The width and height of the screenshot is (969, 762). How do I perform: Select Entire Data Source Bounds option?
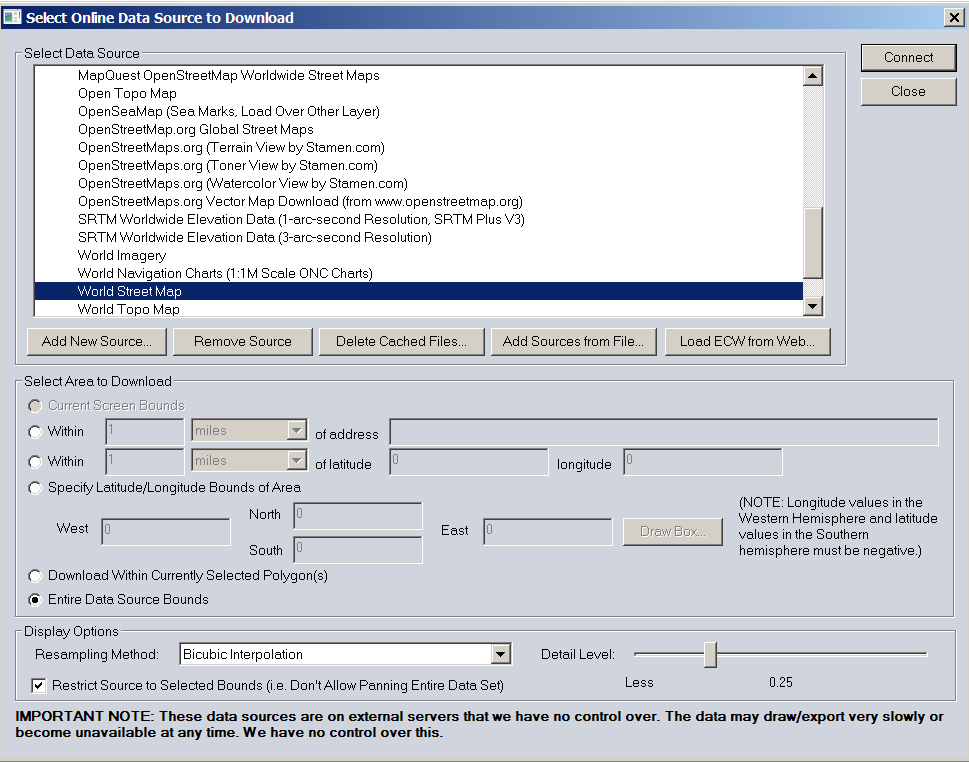pyautogui.click(x=36, y=600)
